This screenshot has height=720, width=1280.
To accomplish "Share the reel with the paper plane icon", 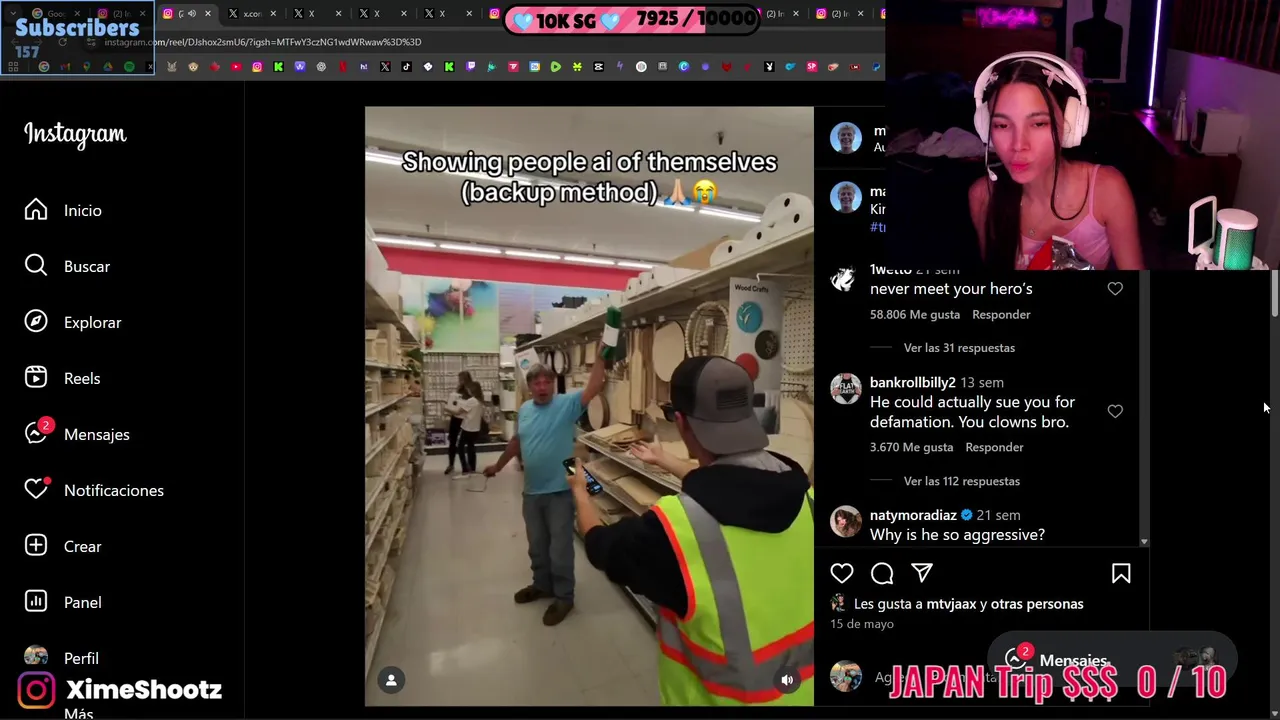I will click(922, 573).
